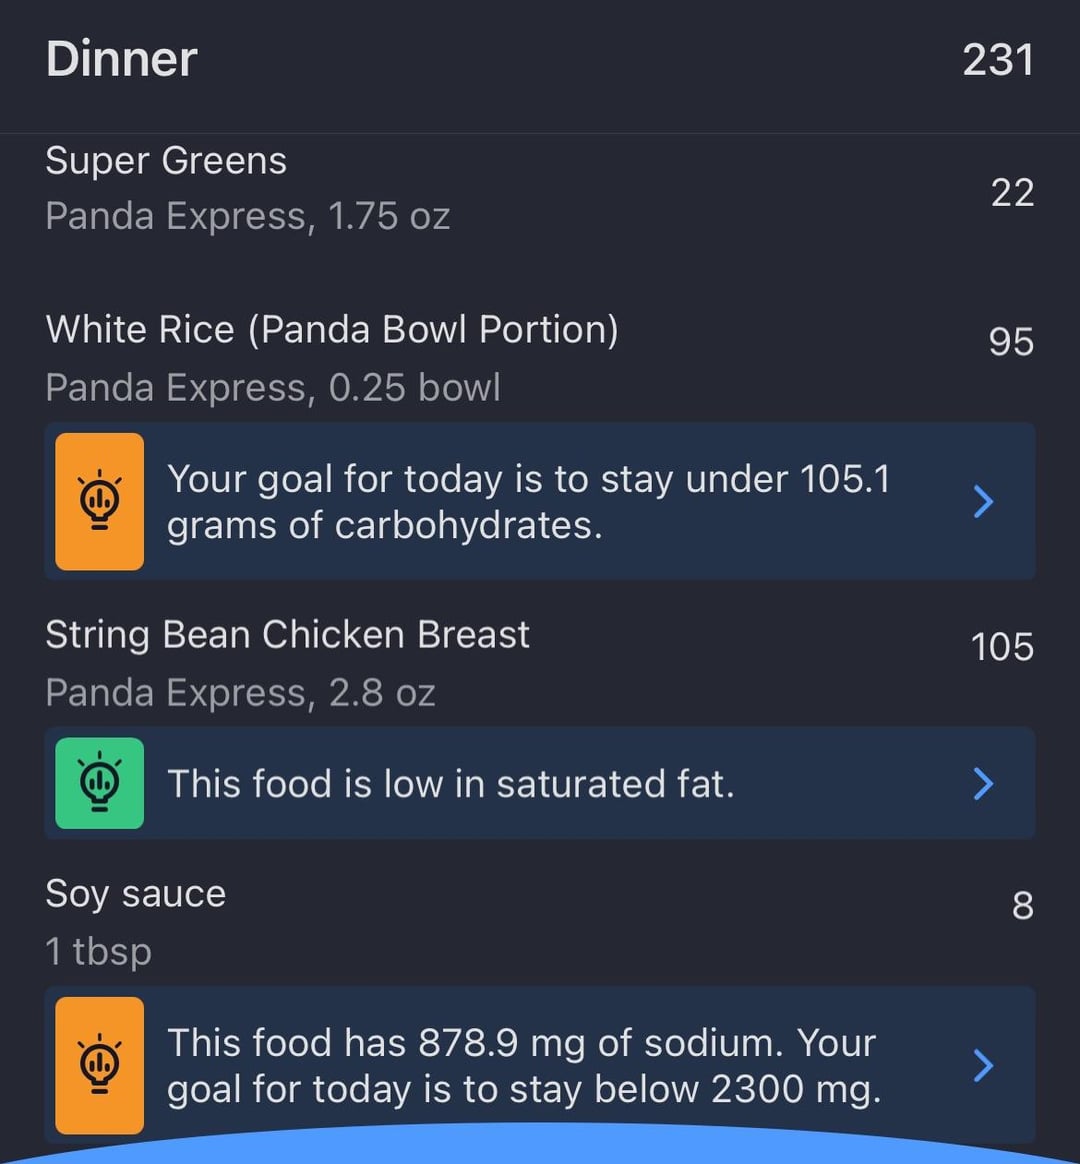
Task: Tap the orange lightbulb icon under Soy sauce
Action: 99,1065
